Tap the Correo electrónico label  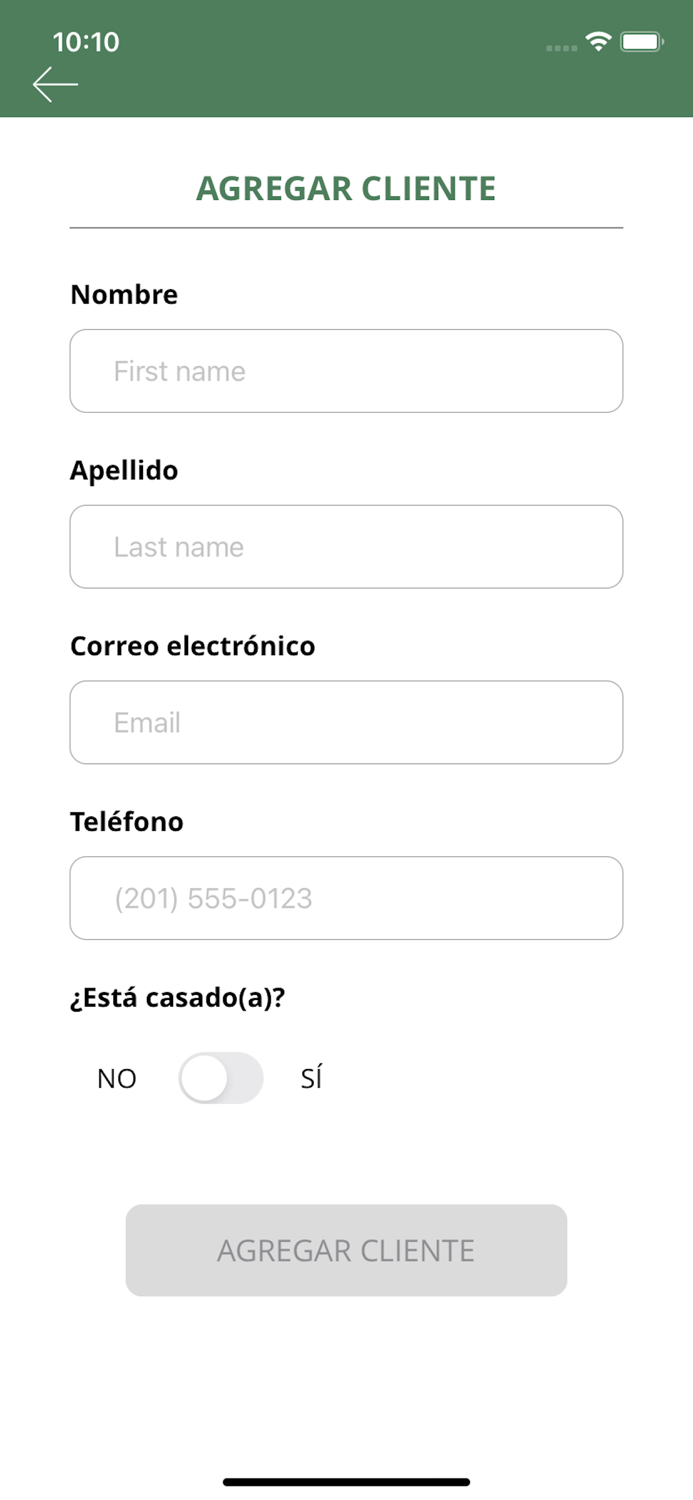pos(192,646)
